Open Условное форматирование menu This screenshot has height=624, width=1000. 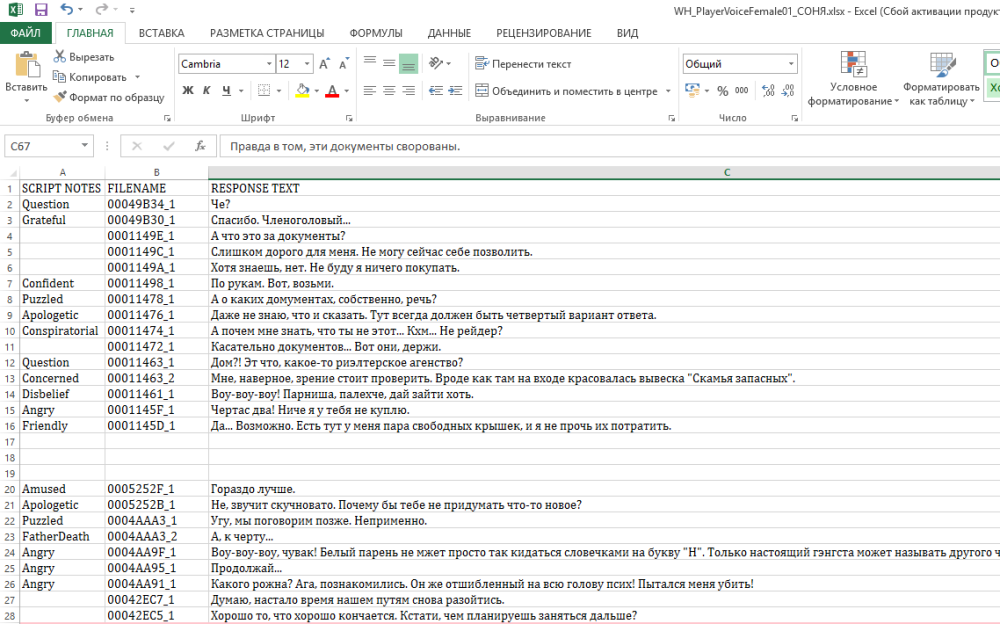[x=853, y=79]
